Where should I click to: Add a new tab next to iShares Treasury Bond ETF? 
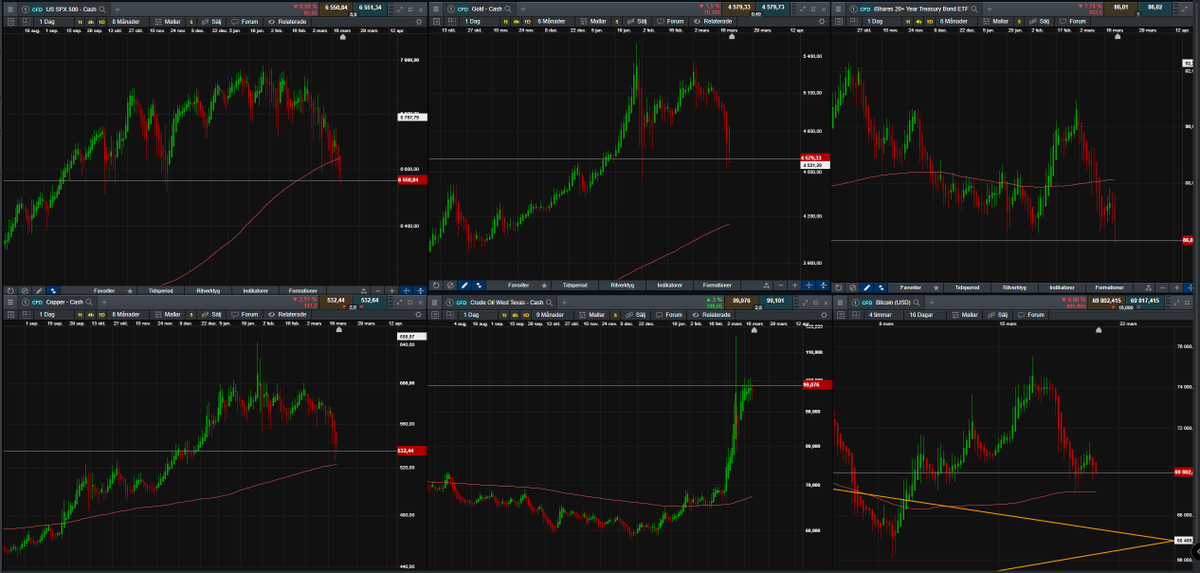[x=989, y=9]
